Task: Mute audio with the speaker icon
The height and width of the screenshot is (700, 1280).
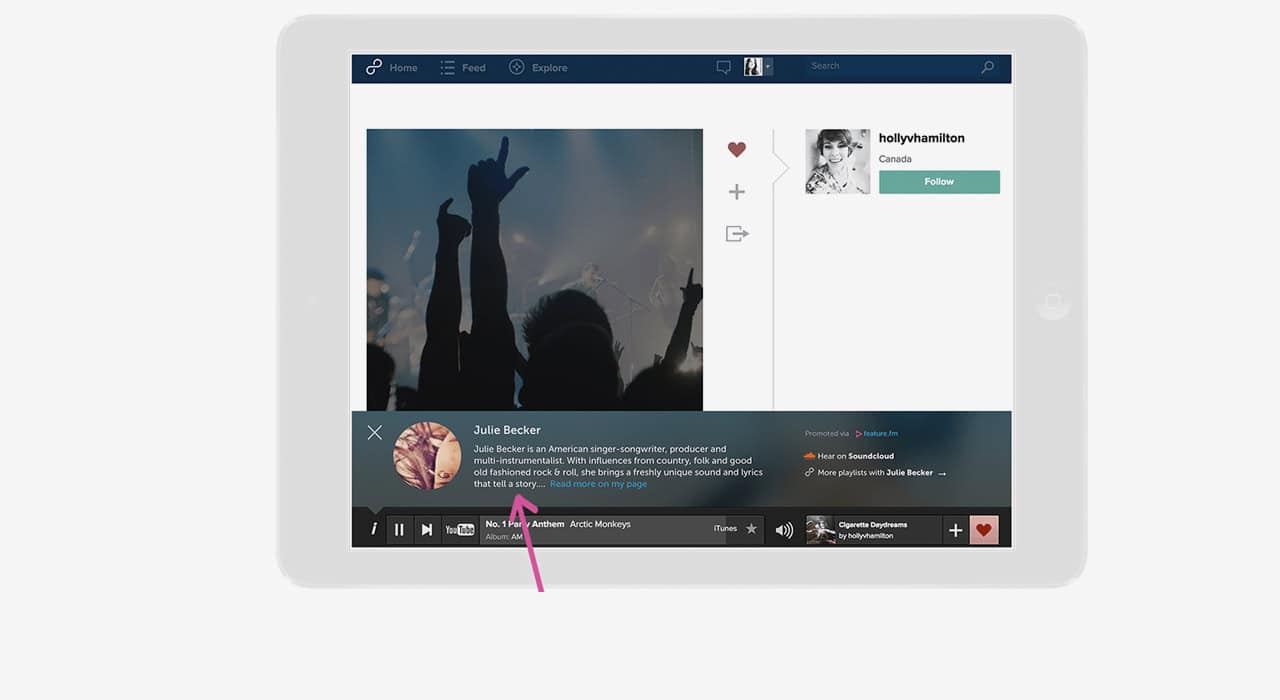Action: coord(783,529)
